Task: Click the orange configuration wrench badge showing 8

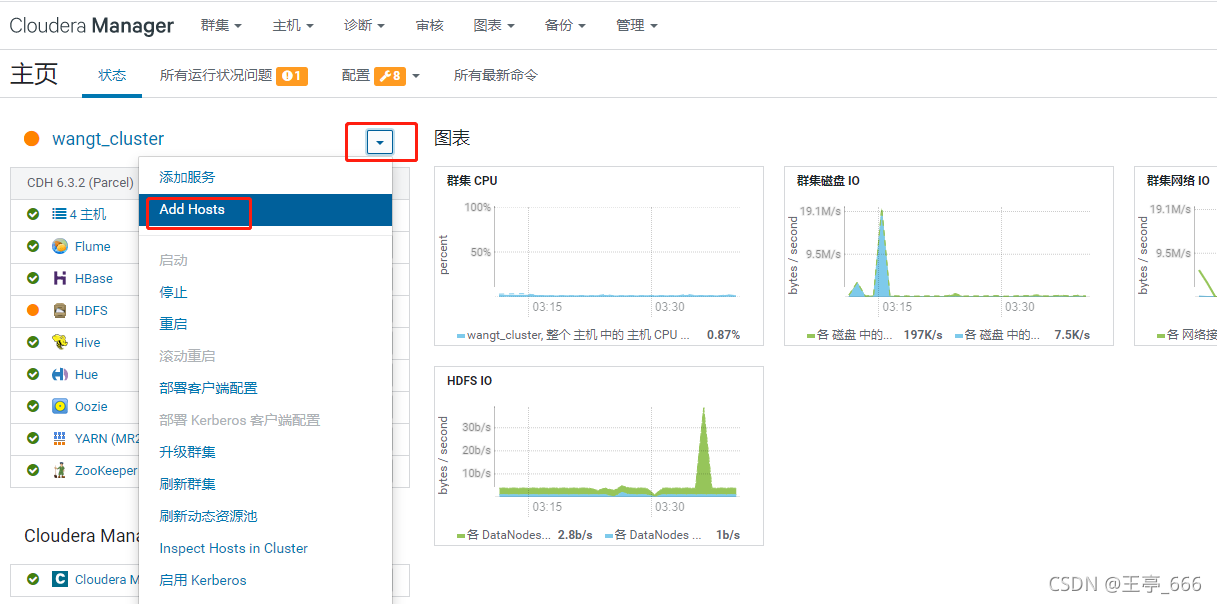Action: pyautogui.click(x=390, y=76)
